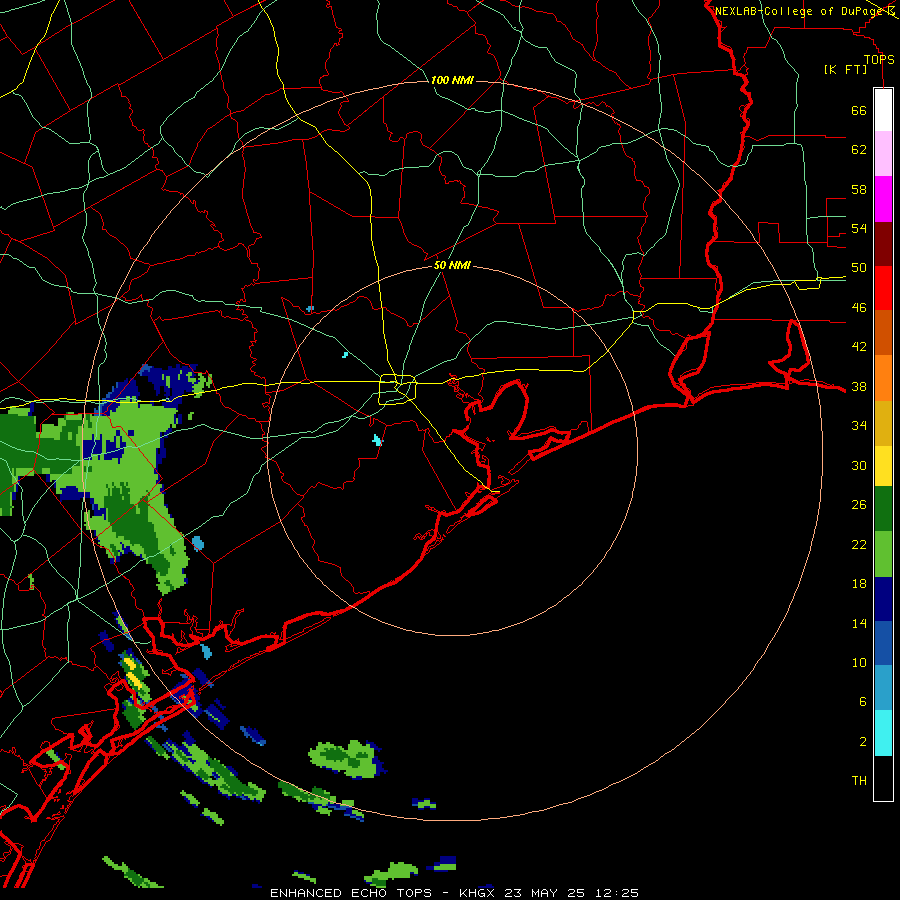Click the small cyan echo inside 50 NMI ring
The height and width of the screenshot is (900, 900).
tap(377, 440)
